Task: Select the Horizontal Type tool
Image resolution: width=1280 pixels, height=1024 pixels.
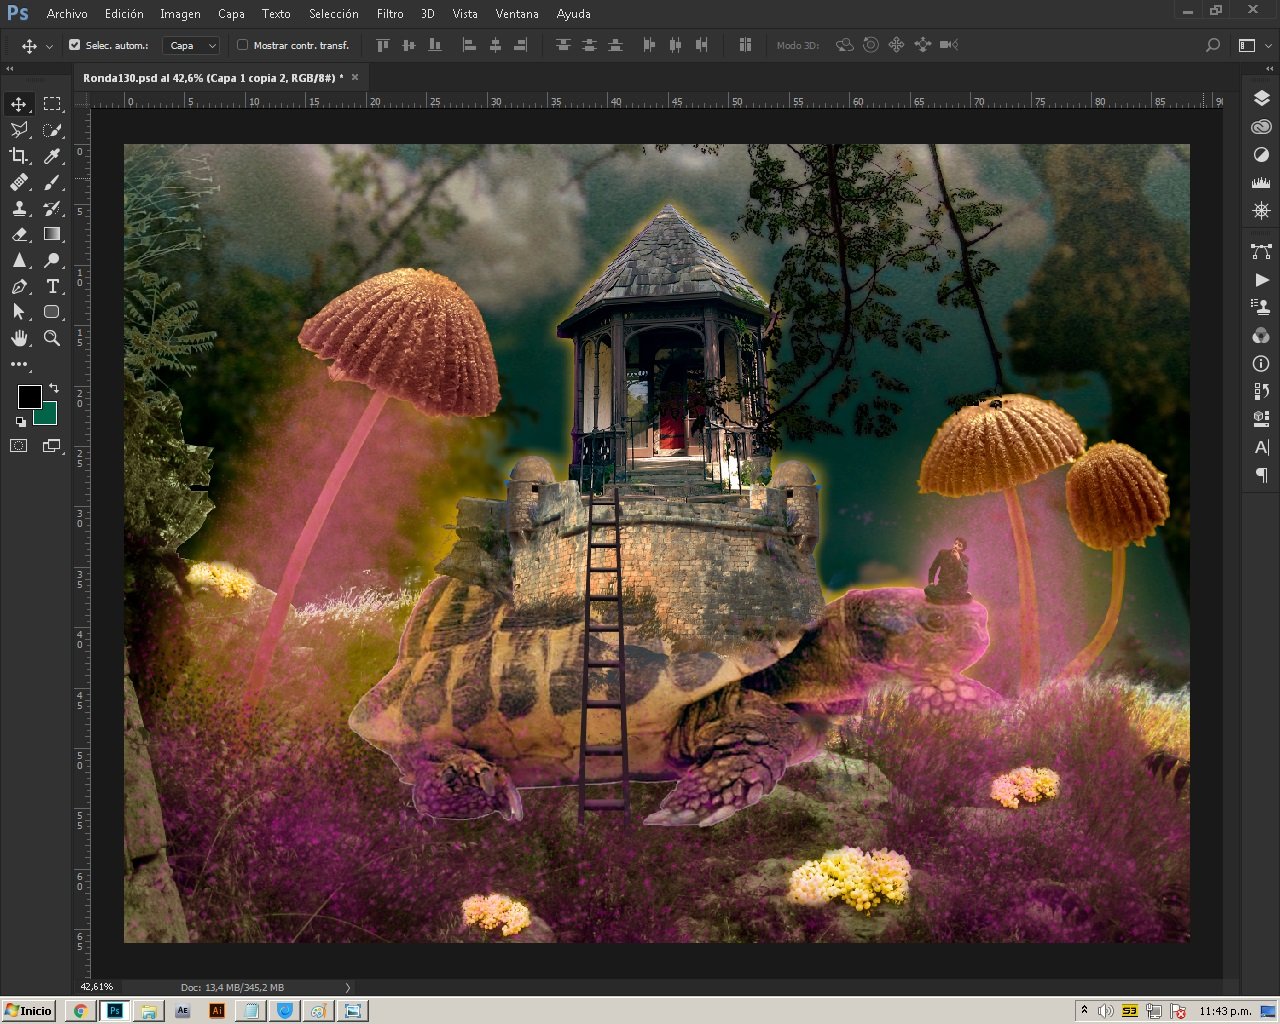Action: [x=52, y=286]
